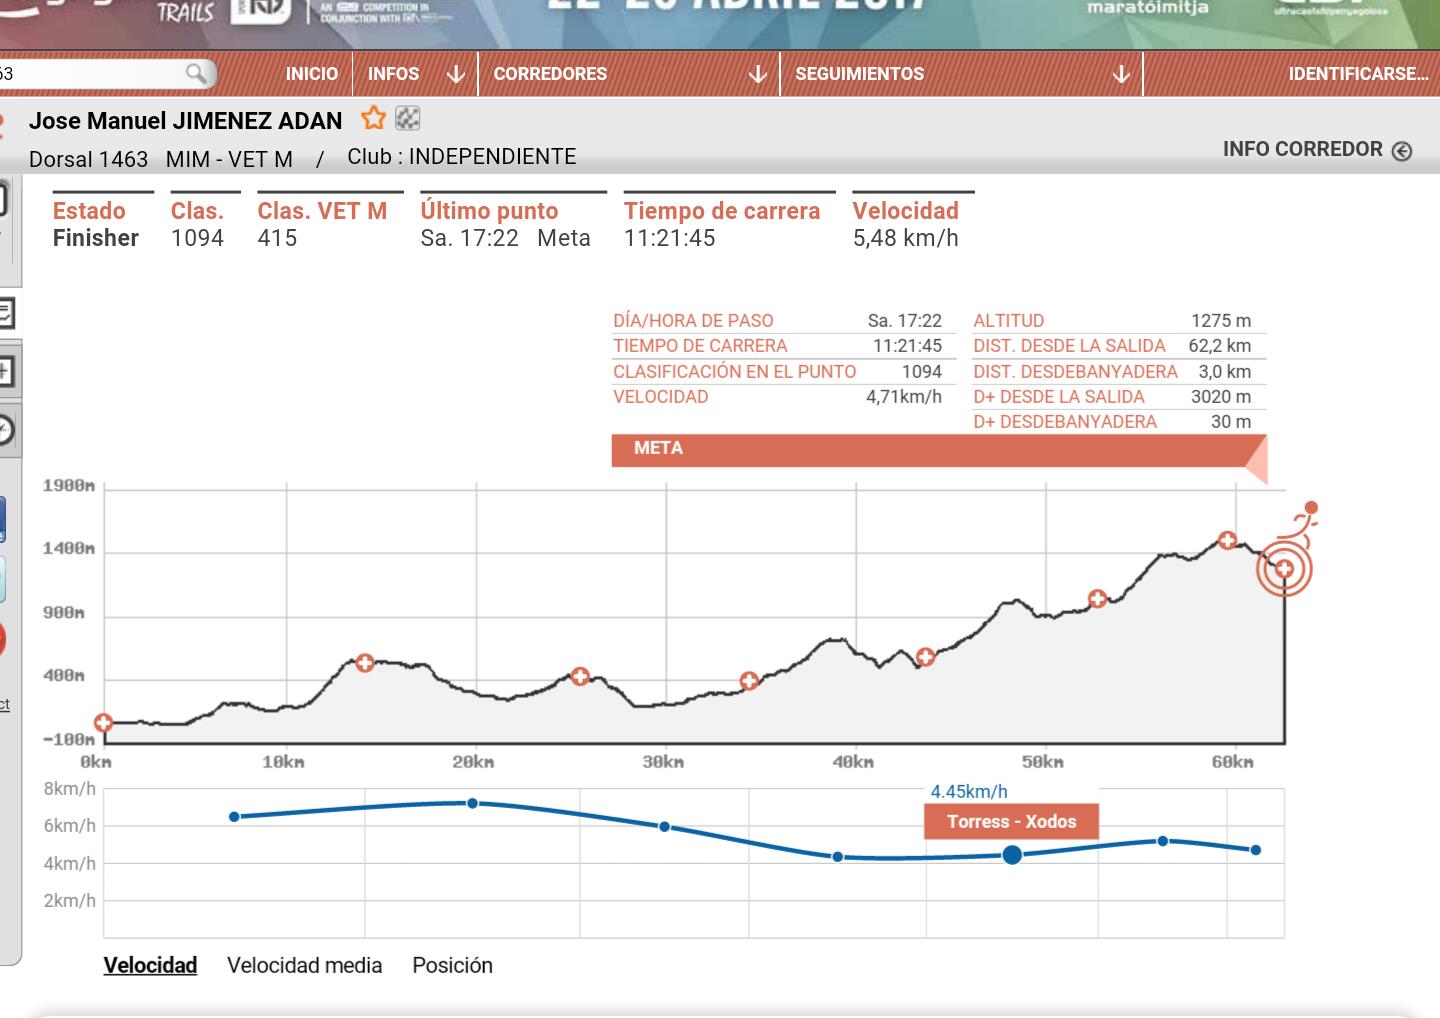This screenshot has width=1440, height=1018.
Task: Switch chart to Posición tab
Action: click(452, 965)
